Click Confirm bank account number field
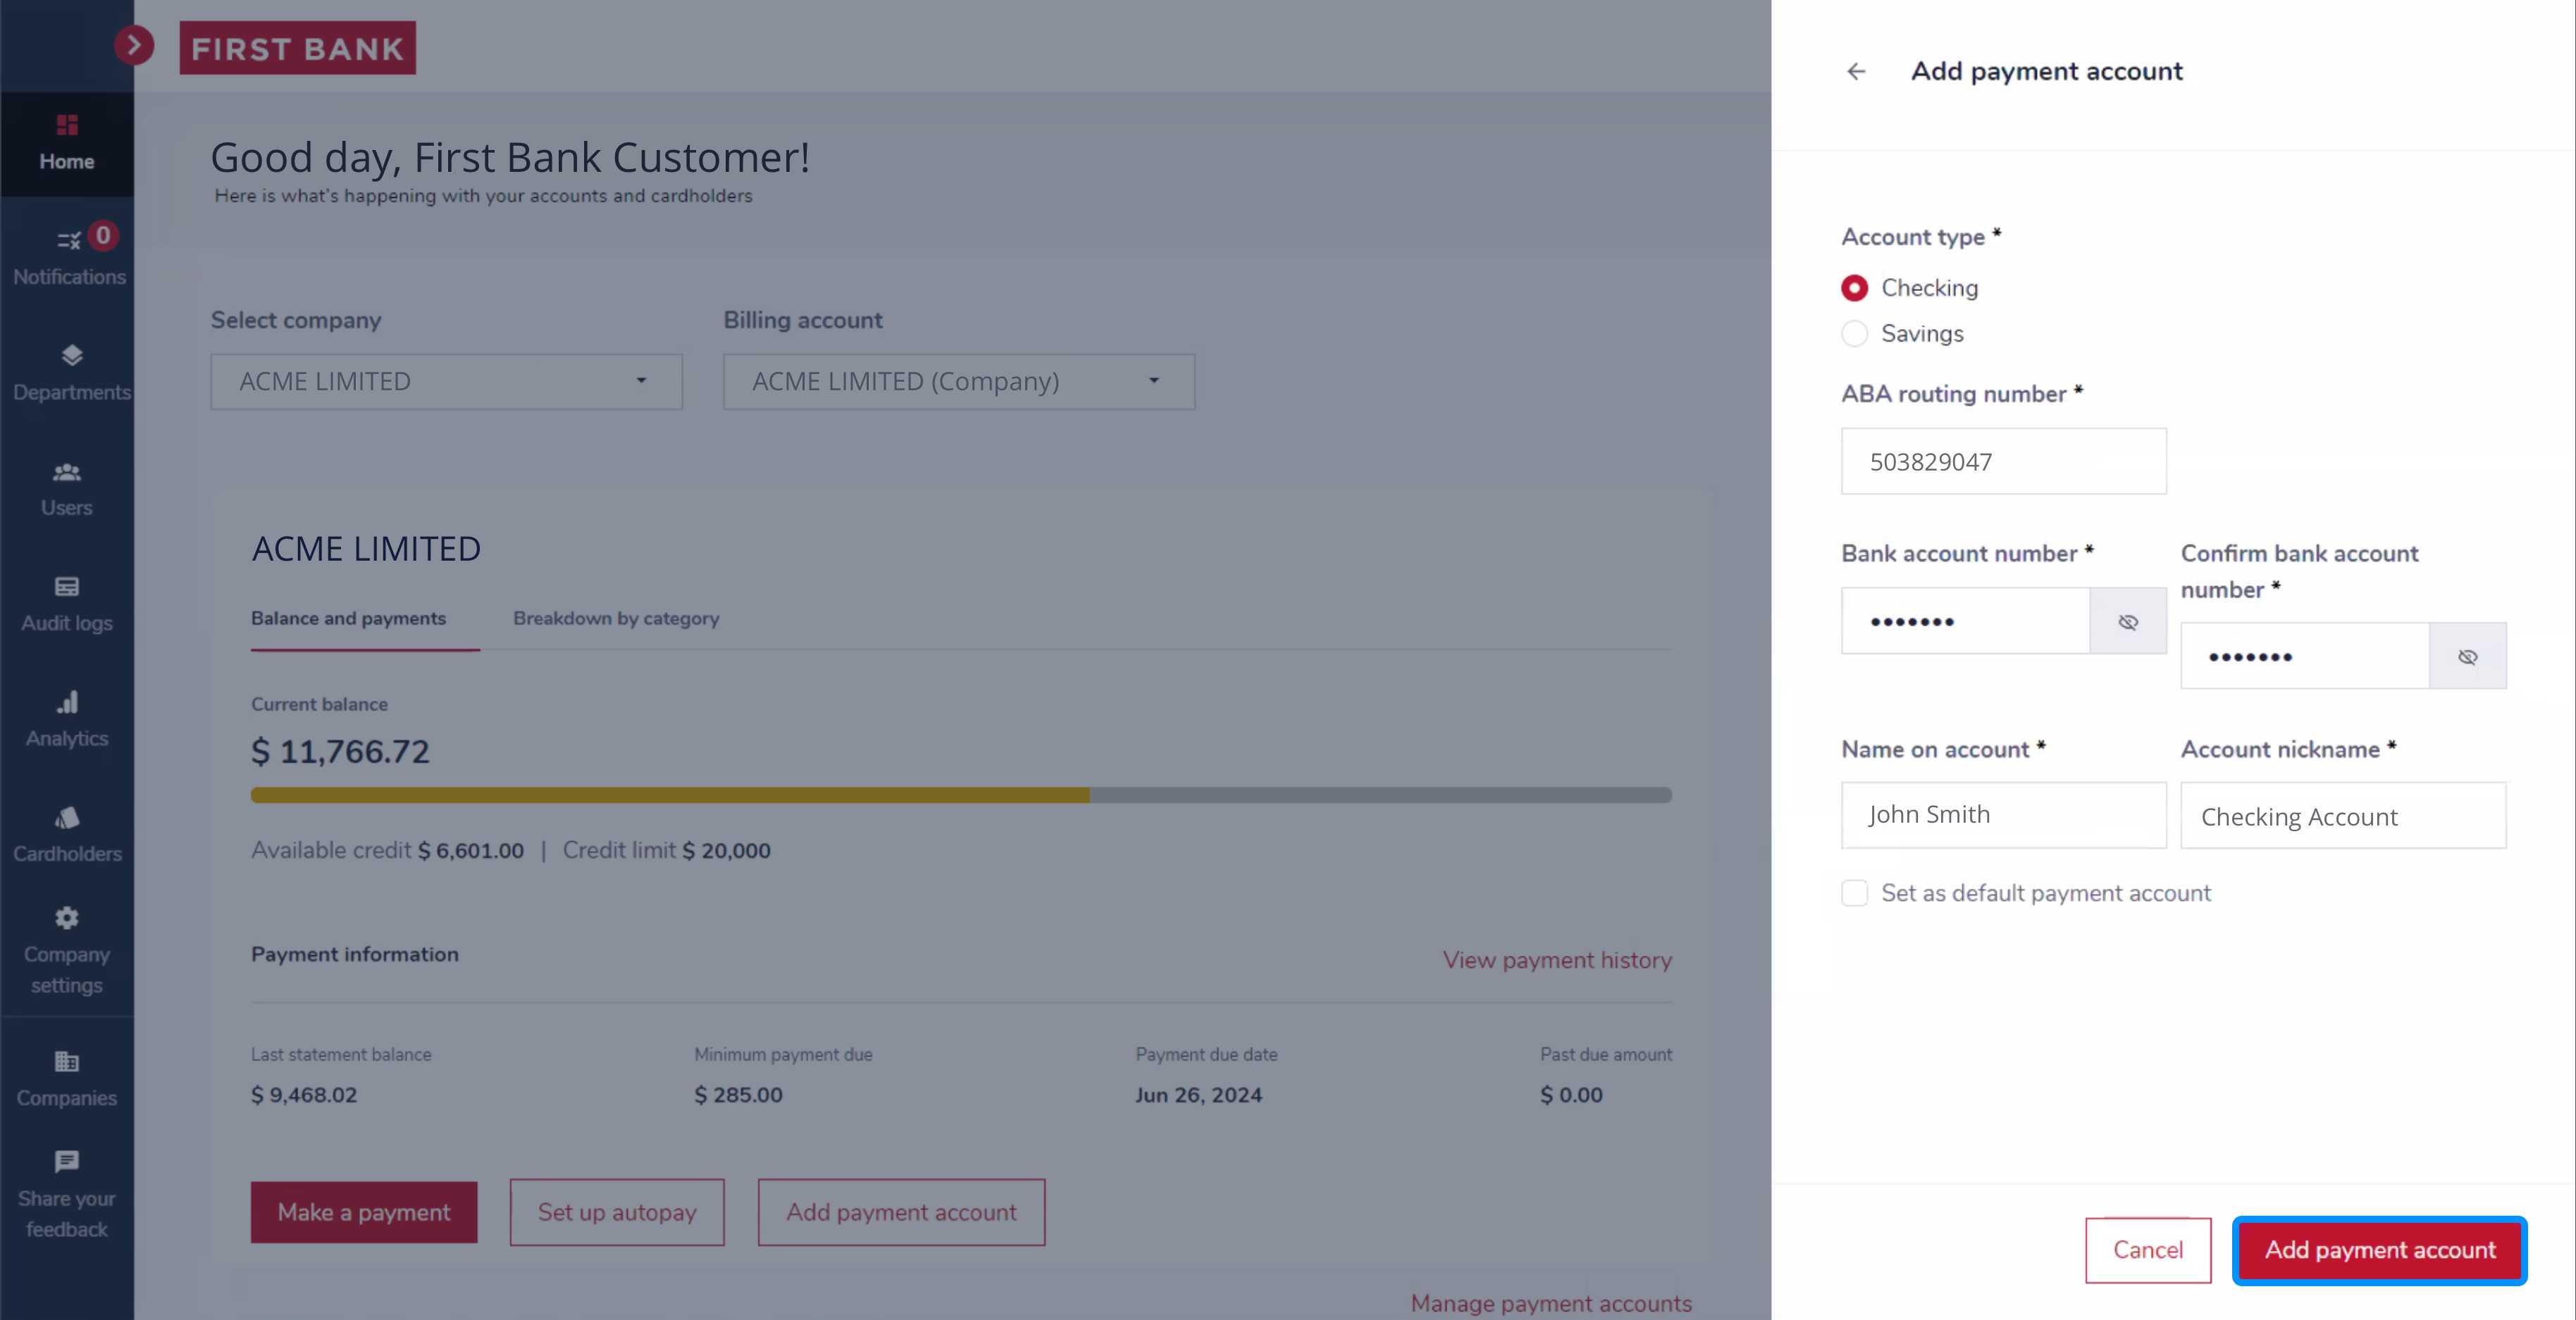This screenshot has width=2576, height=1320. [x=2305, y=656]
